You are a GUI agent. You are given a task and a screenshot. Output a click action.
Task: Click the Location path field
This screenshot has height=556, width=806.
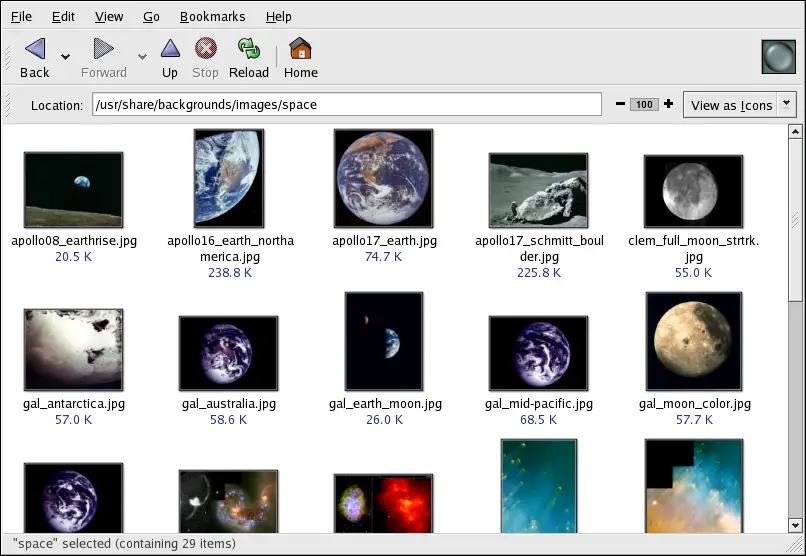(346, 105)
